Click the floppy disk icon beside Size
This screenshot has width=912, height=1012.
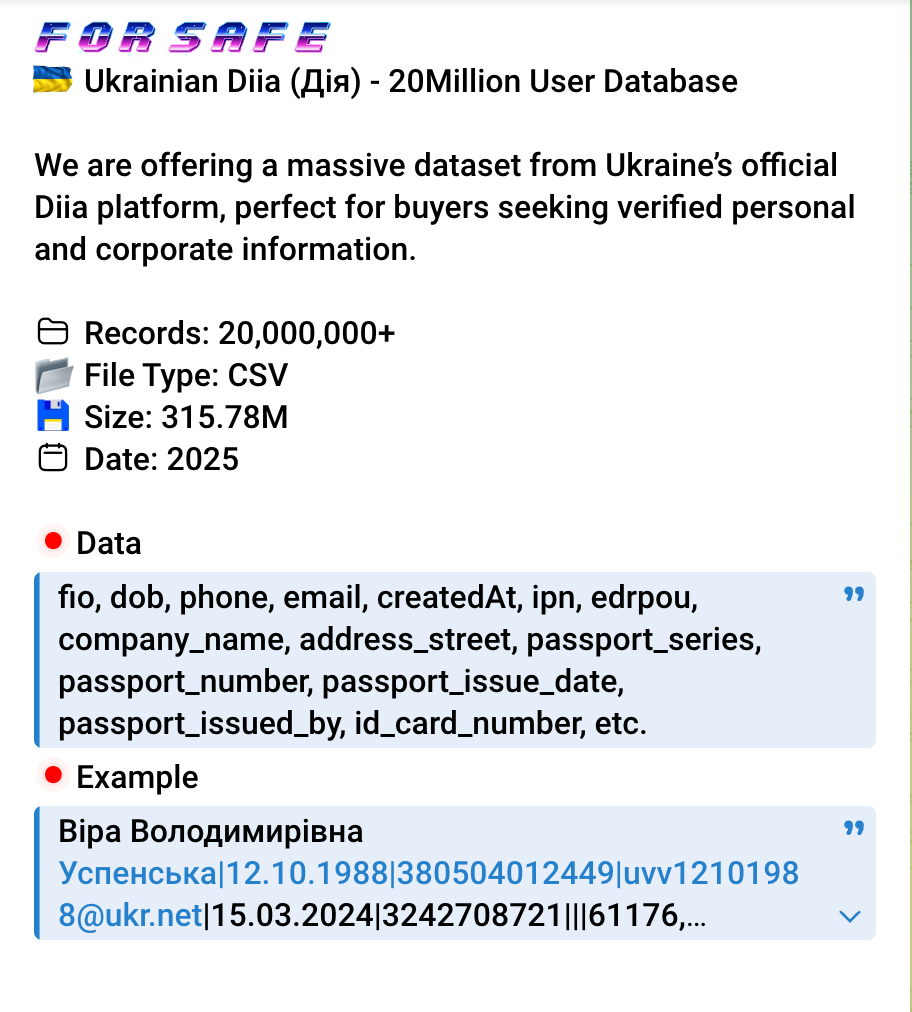point(52,416)
